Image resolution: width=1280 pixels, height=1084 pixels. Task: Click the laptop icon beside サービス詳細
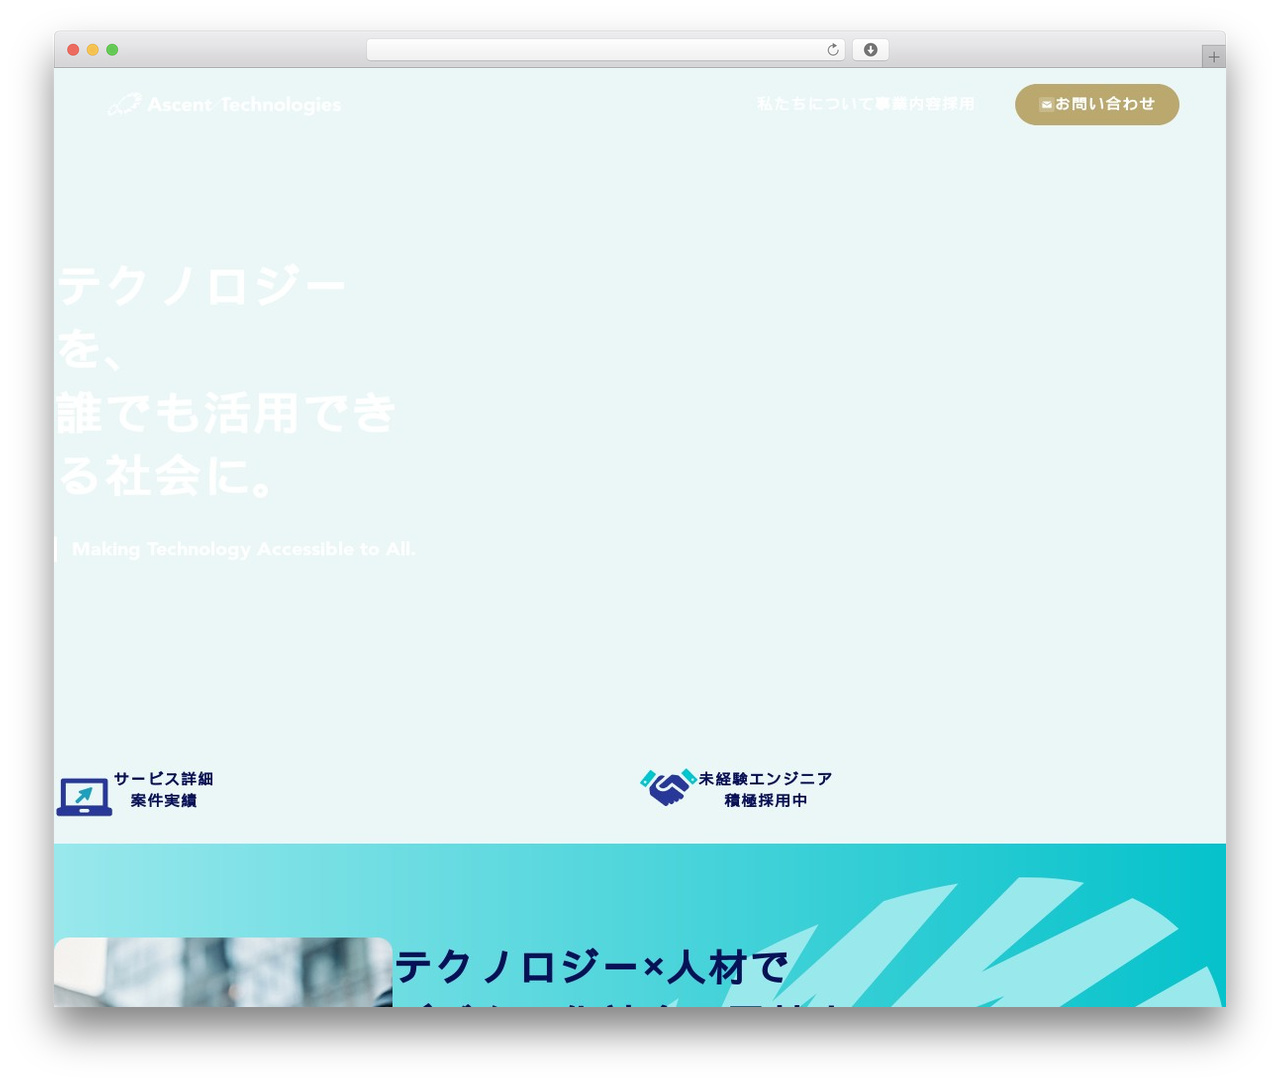(x=84, y=797)
